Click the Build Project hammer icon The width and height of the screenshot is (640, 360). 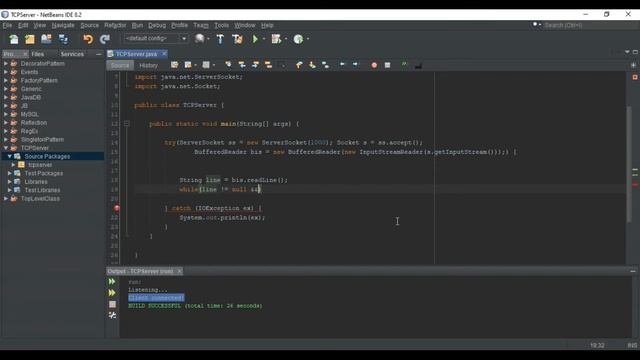[x=220, y=39]
